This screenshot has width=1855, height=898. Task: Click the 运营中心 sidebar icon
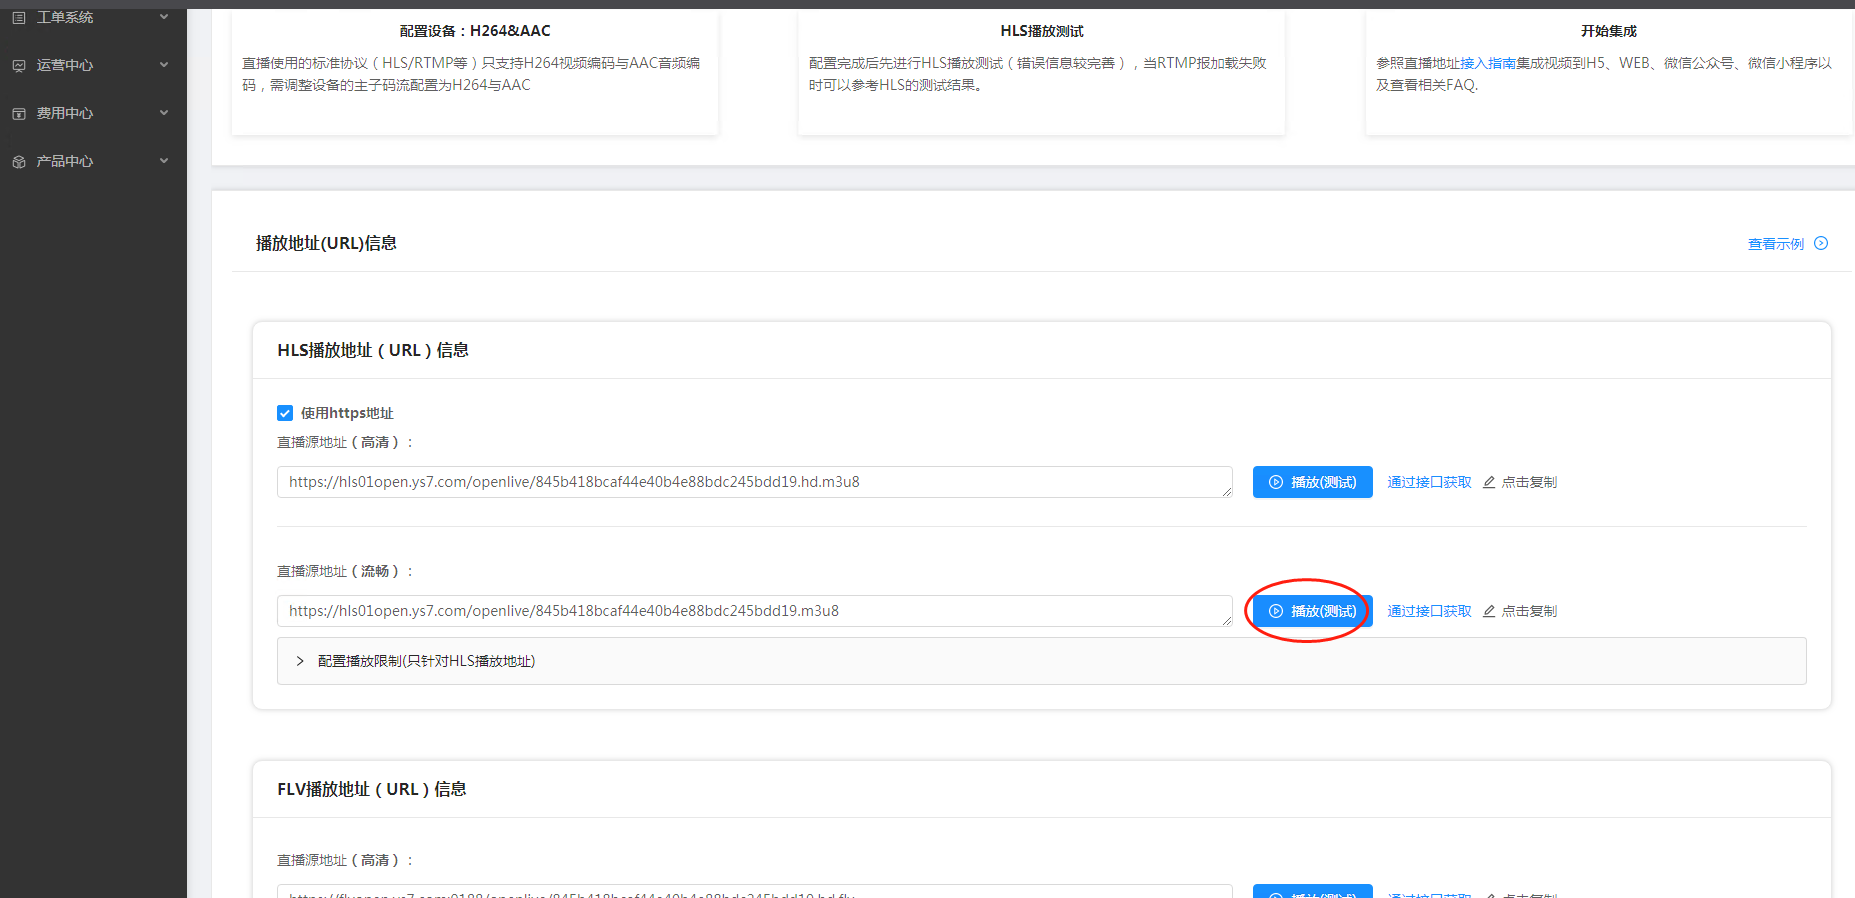point(19,65)
